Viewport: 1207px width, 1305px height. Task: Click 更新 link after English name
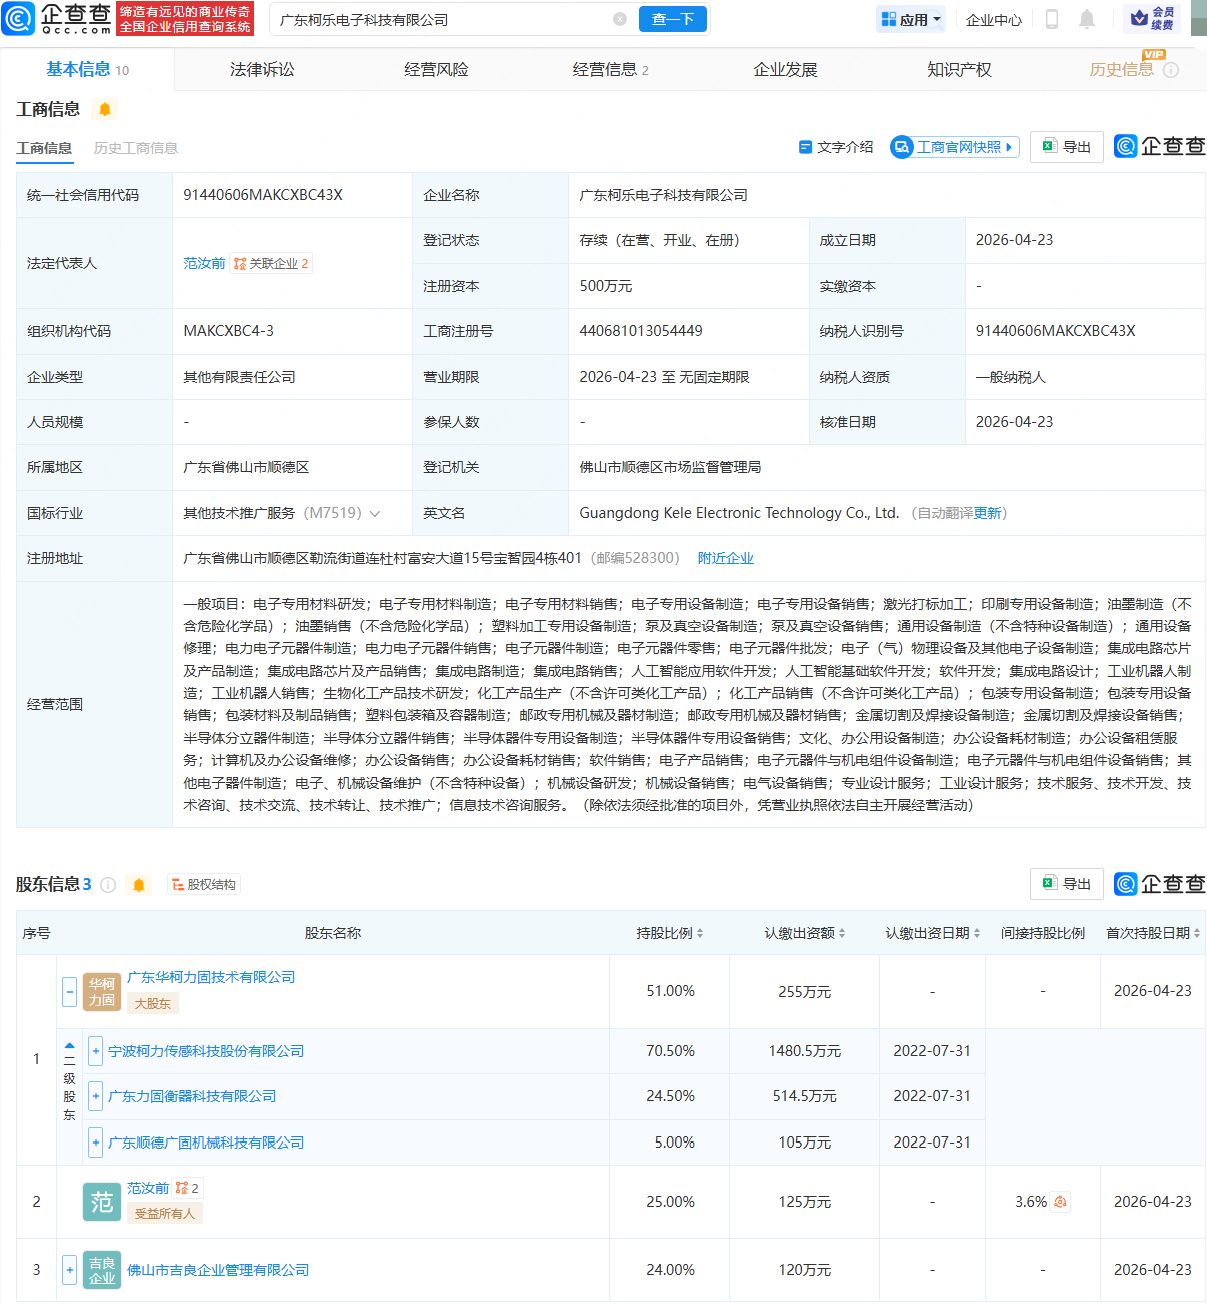(987, 513)
